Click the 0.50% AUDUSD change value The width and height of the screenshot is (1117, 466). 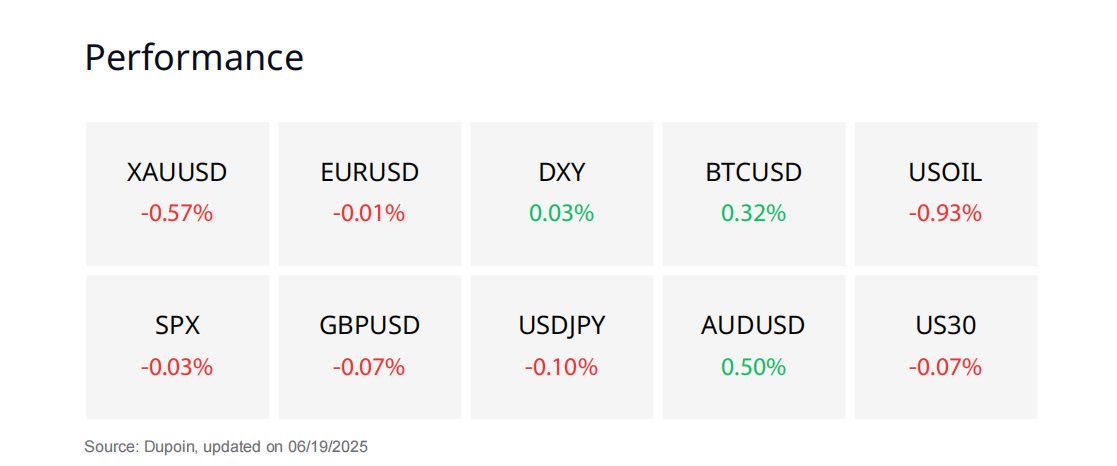(x=754, y=367)
